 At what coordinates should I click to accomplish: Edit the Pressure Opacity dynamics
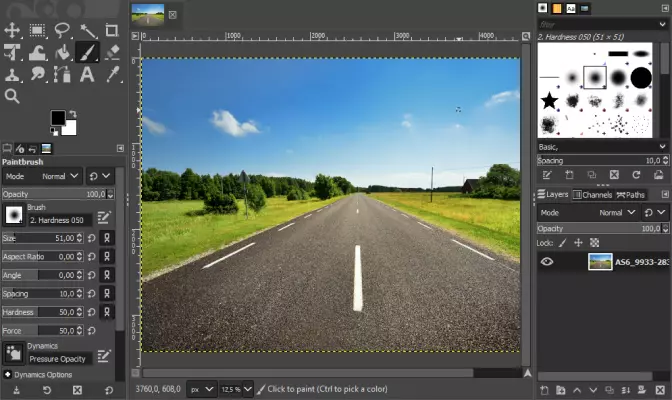(x=104, y=356)
